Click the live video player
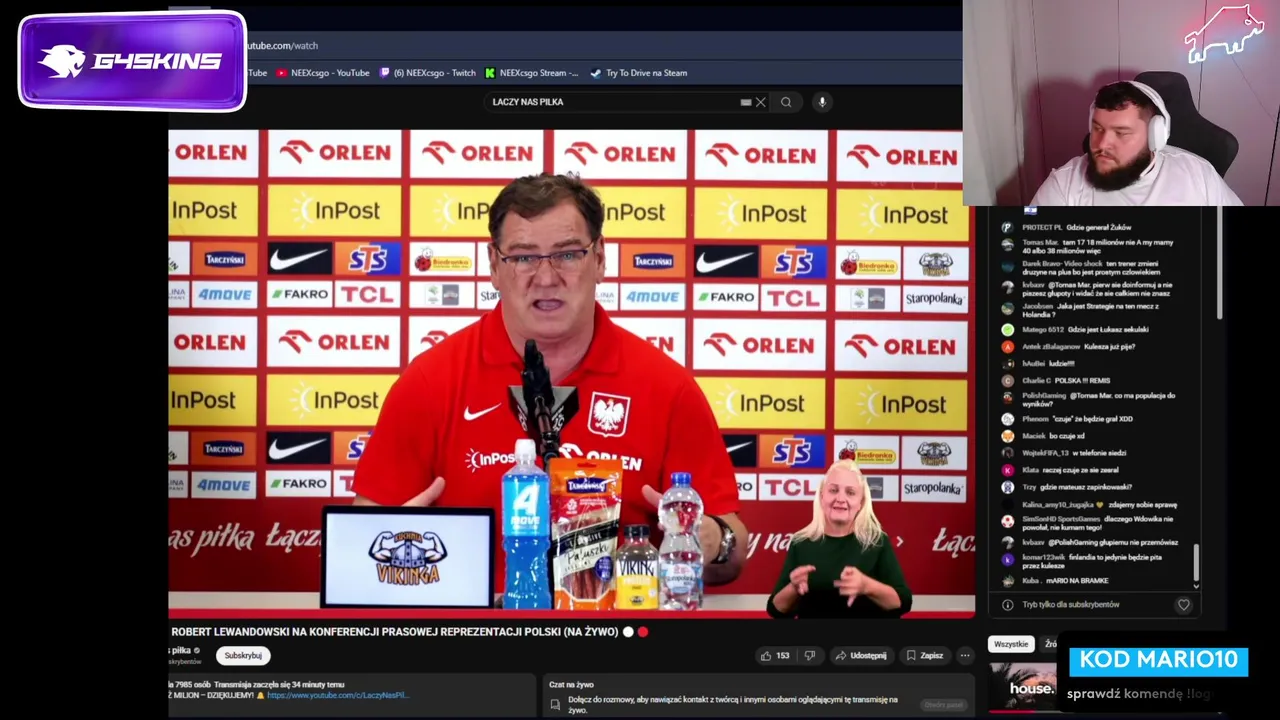 (571, 373)
